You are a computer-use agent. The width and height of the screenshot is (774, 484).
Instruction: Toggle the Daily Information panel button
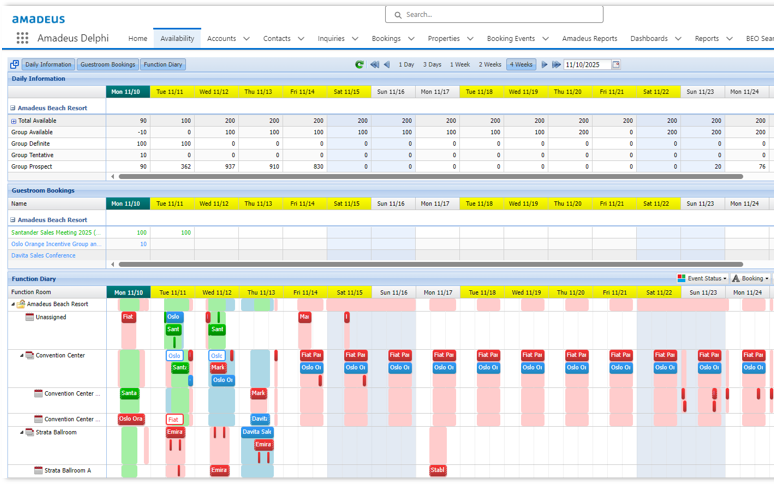coord(48,64)
